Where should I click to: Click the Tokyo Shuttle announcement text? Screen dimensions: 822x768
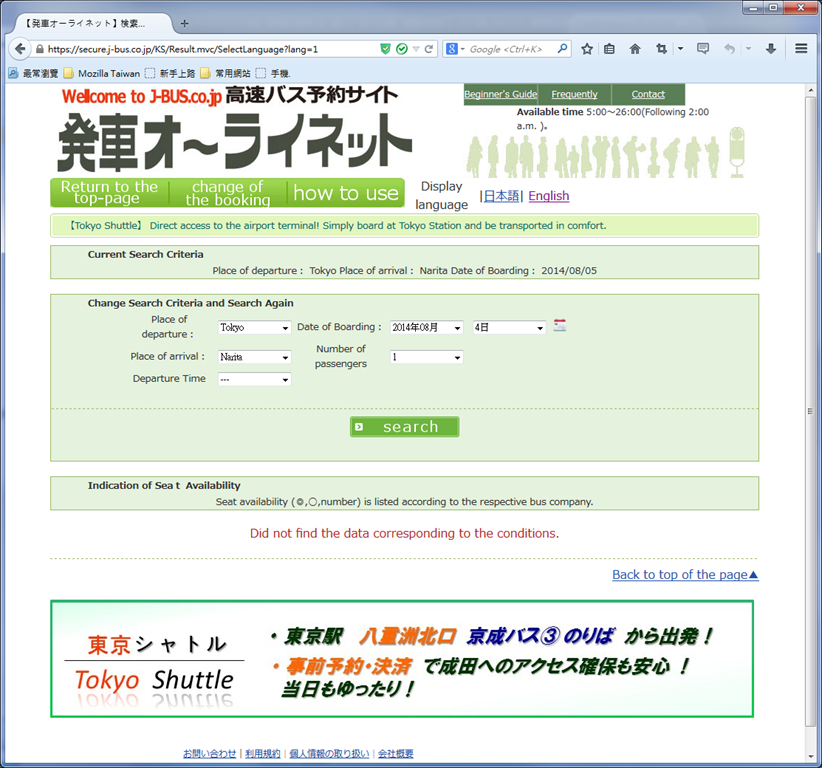point(336,226)
